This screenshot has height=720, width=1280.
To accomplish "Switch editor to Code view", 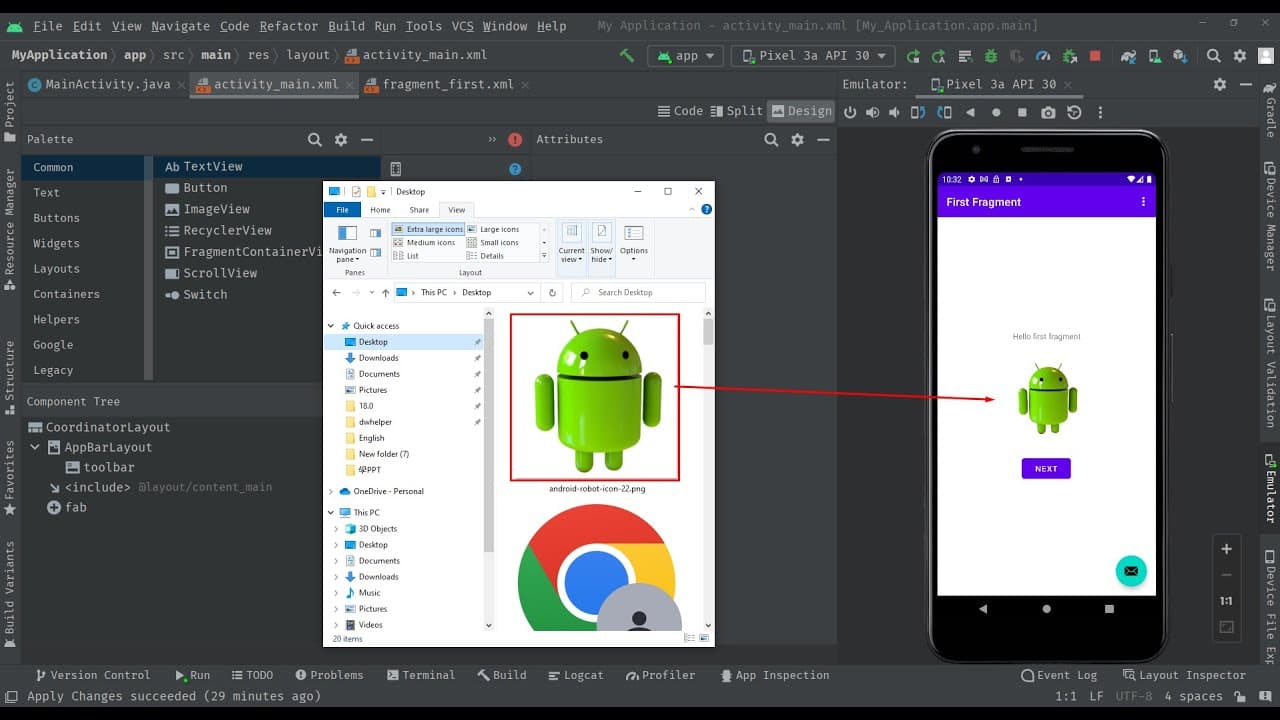I will click(x=680, y=111).
